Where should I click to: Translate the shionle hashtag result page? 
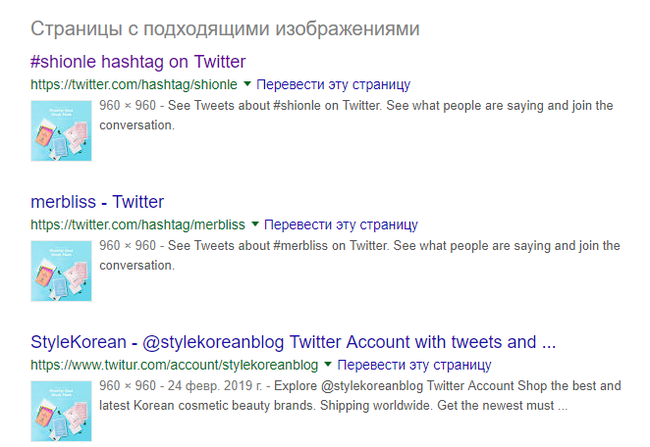(x=334, y=84)
